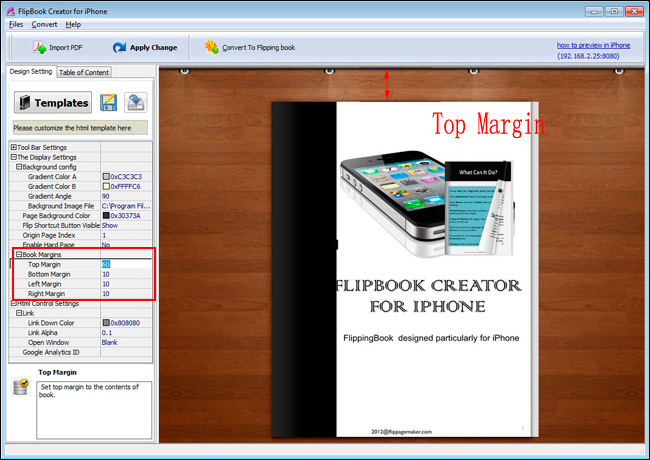Click the Link Alpha value 0.1
650x460 pixels.
click(x=107, y=333)
